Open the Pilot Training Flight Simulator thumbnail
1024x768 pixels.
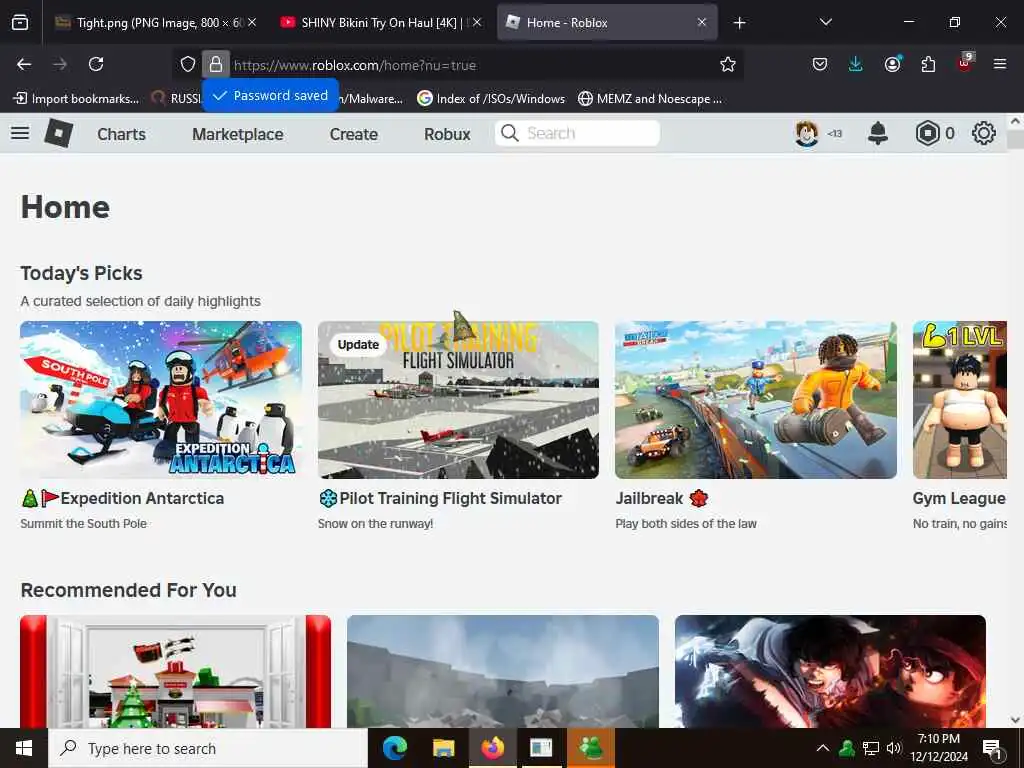(x=458, y=400)
